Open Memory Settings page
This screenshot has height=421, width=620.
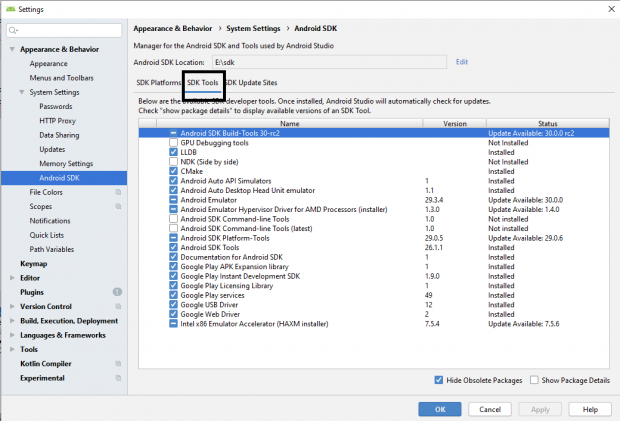point(66,163)
